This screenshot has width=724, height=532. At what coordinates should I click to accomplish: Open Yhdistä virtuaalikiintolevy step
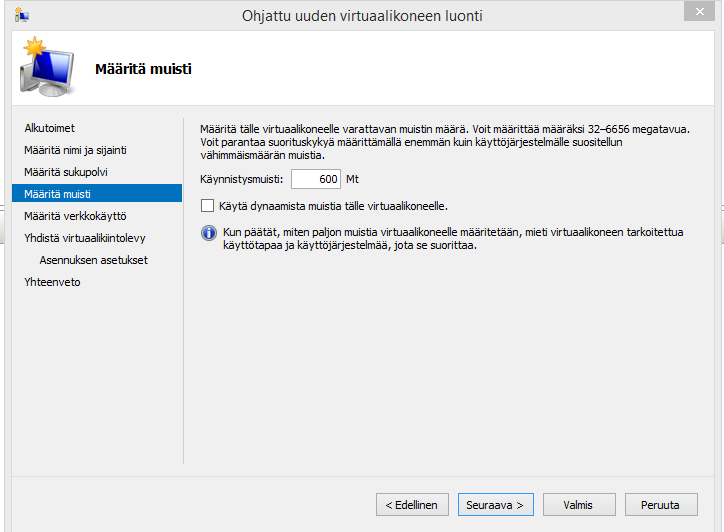point(84,238)
